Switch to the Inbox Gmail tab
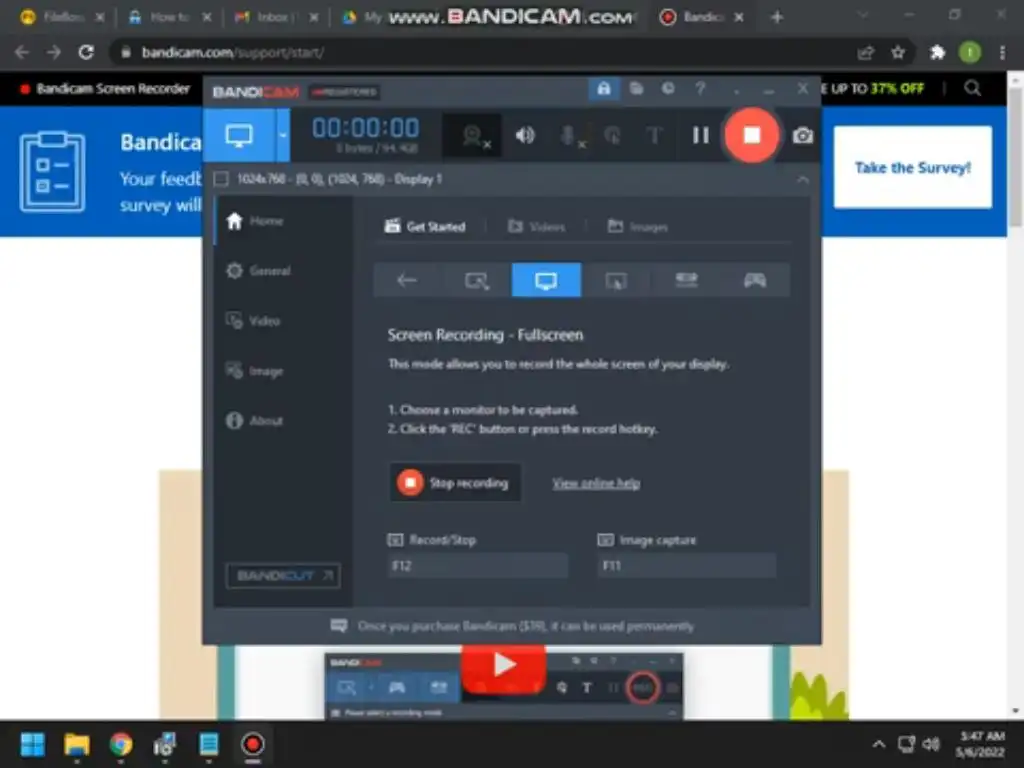Viewport: 1024px width, 768px height. click(x=277, y=17)
